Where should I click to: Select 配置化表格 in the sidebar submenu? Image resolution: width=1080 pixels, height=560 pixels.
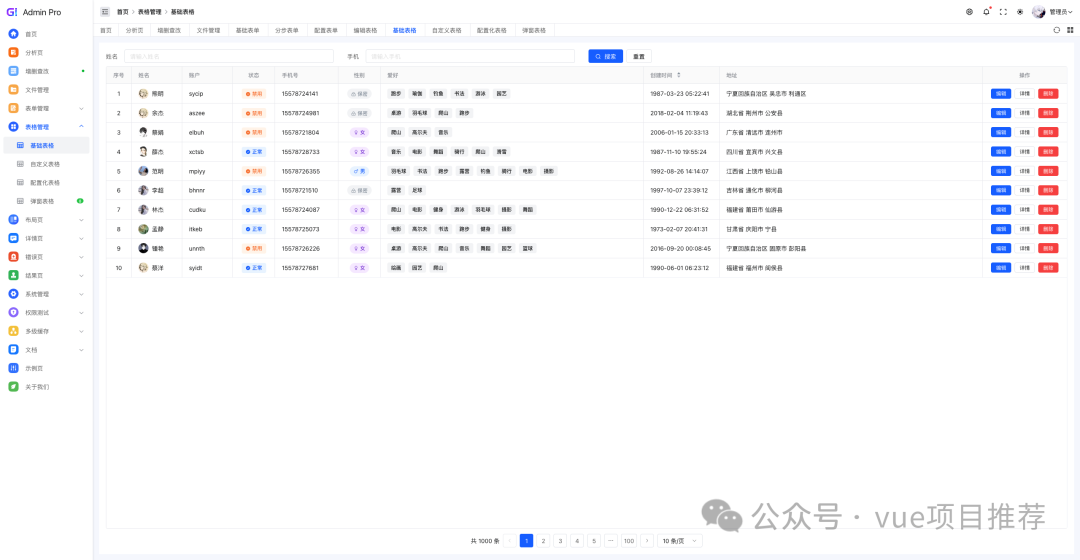(x=45, y=183)
